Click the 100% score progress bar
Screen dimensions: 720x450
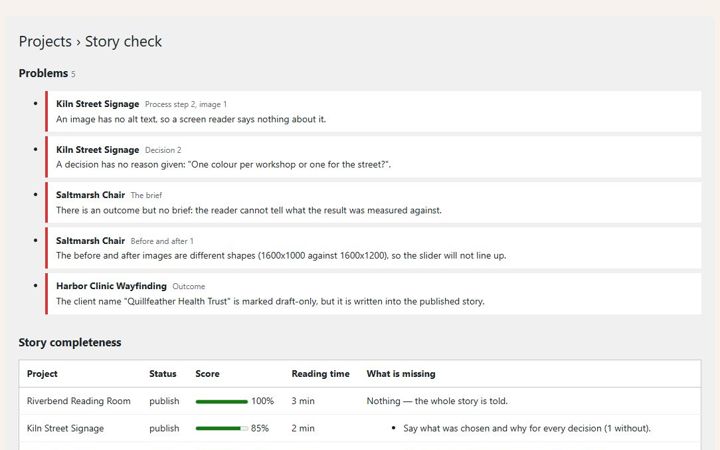(221, 402)
